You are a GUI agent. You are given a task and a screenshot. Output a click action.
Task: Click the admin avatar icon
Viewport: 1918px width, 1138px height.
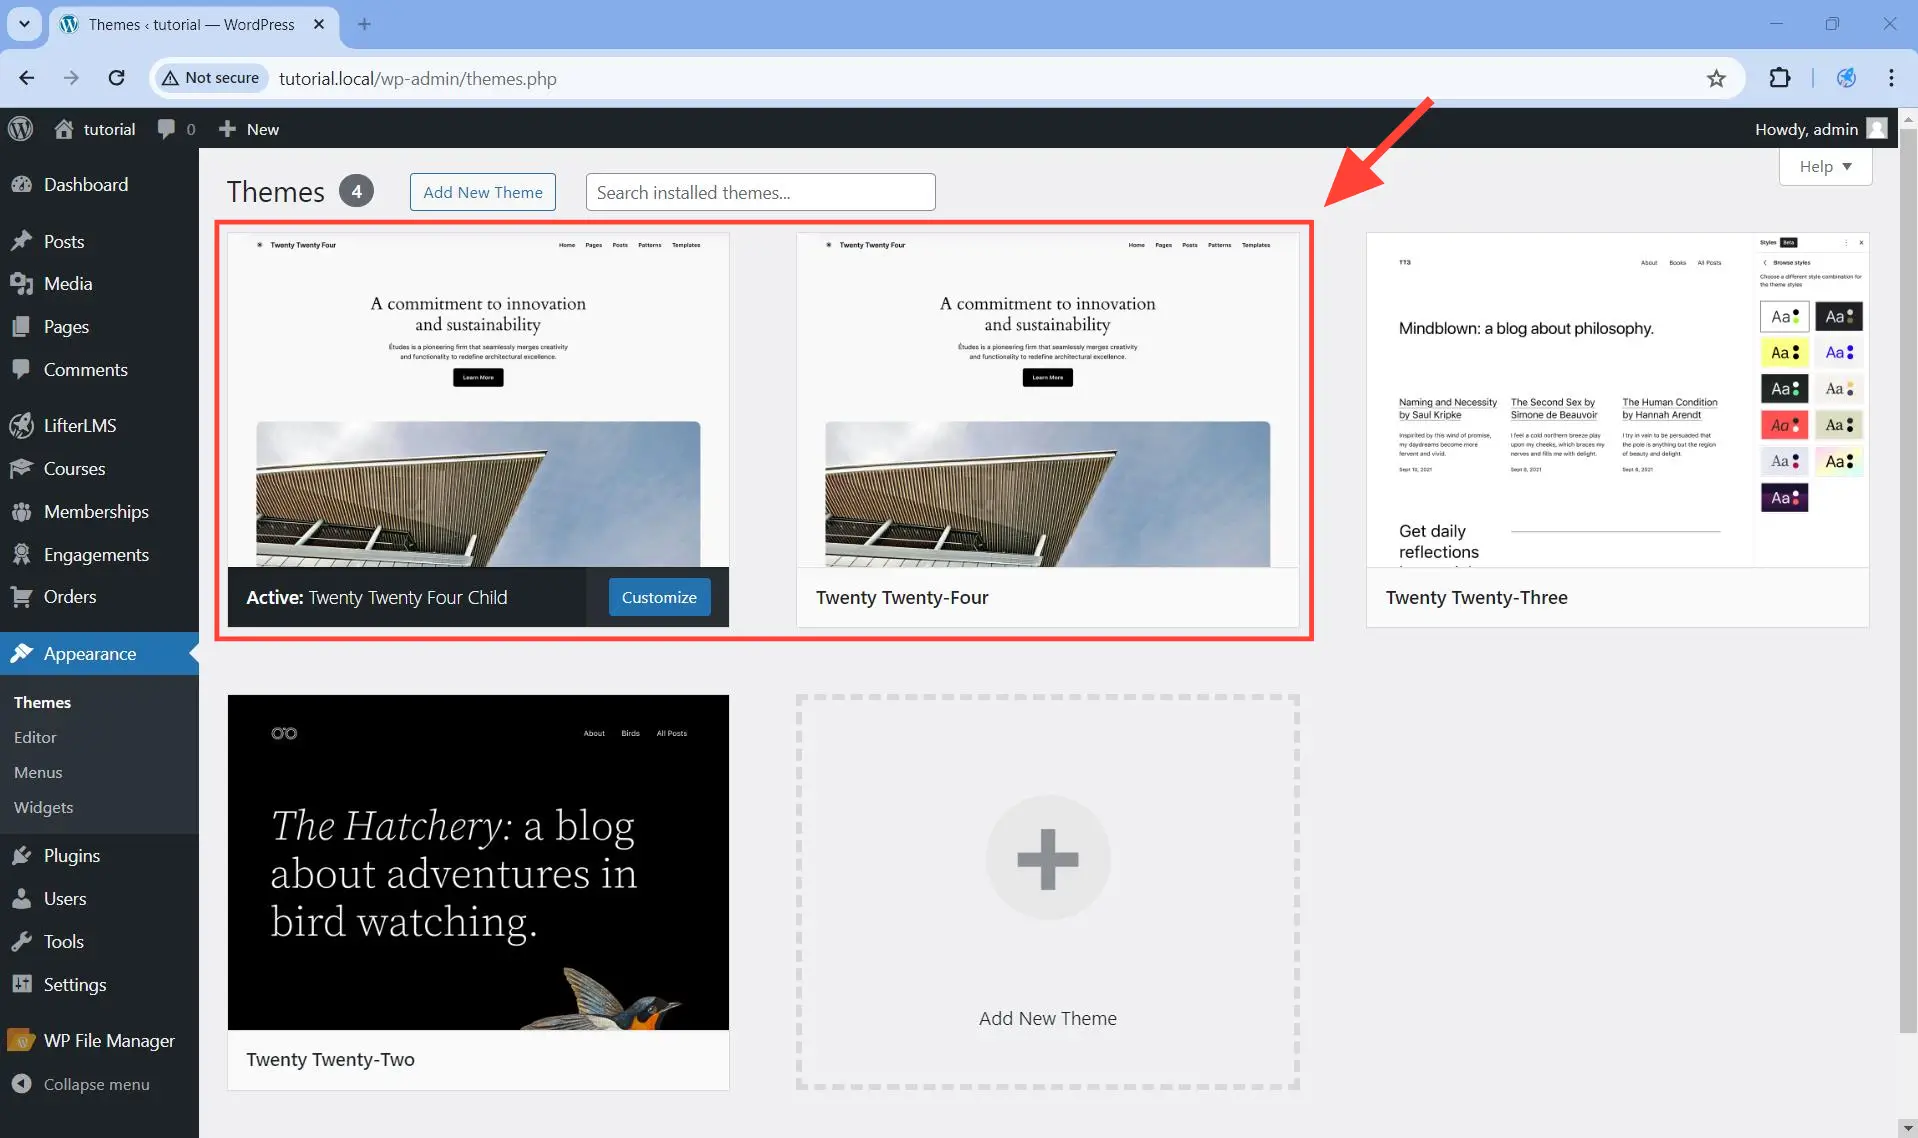1877,129
